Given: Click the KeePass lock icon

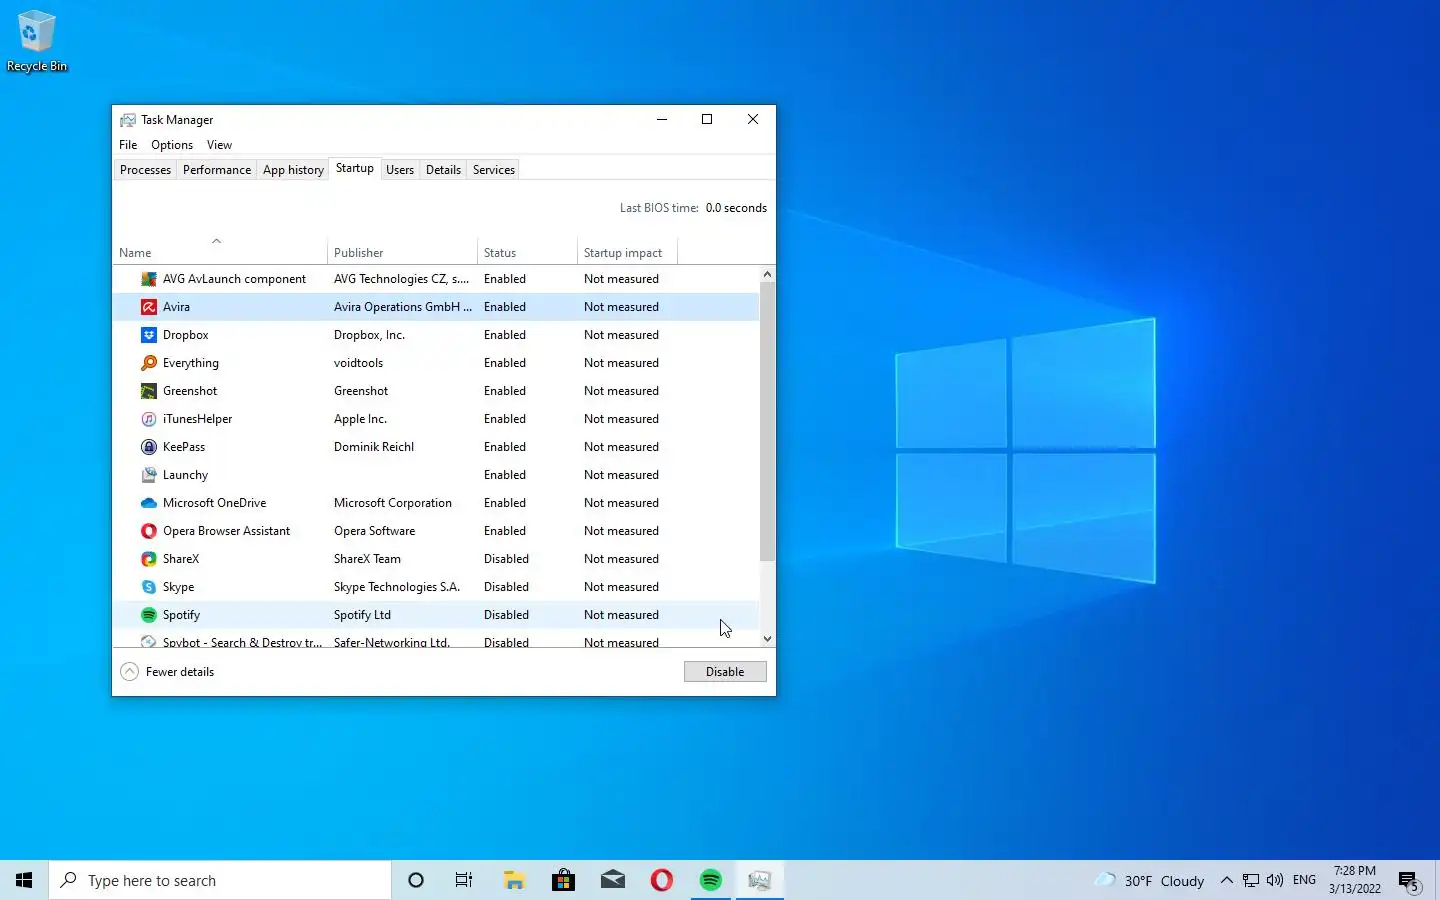Looking at the screenshot, I should [x=149, y=447].
